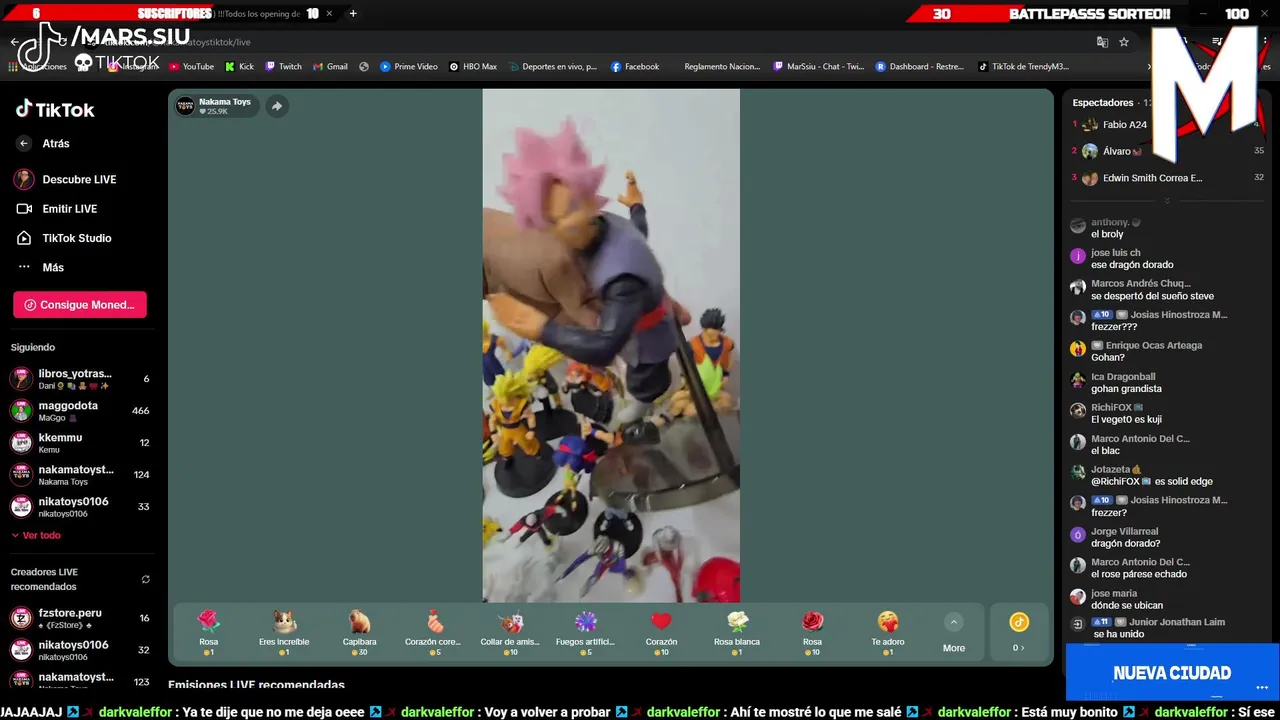Open the Gmail bookmark
The image size is (1280, 720).
[x=330, y=67]
